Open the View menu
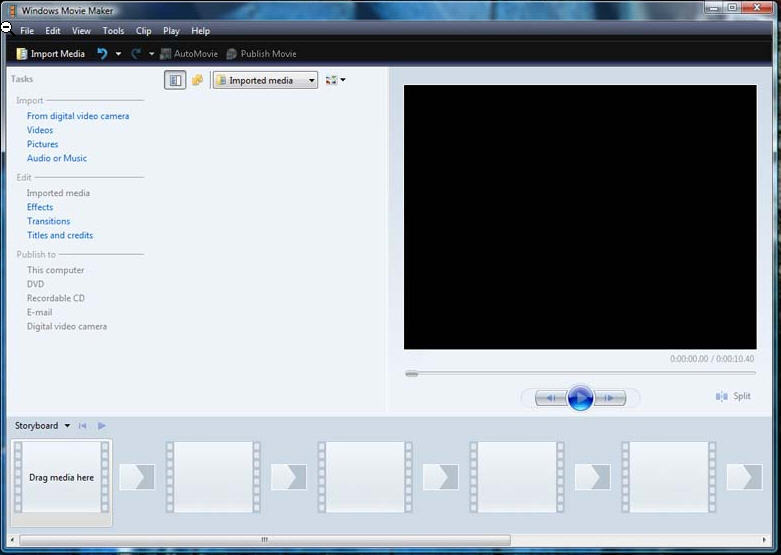781x555 pixels. 81,31
